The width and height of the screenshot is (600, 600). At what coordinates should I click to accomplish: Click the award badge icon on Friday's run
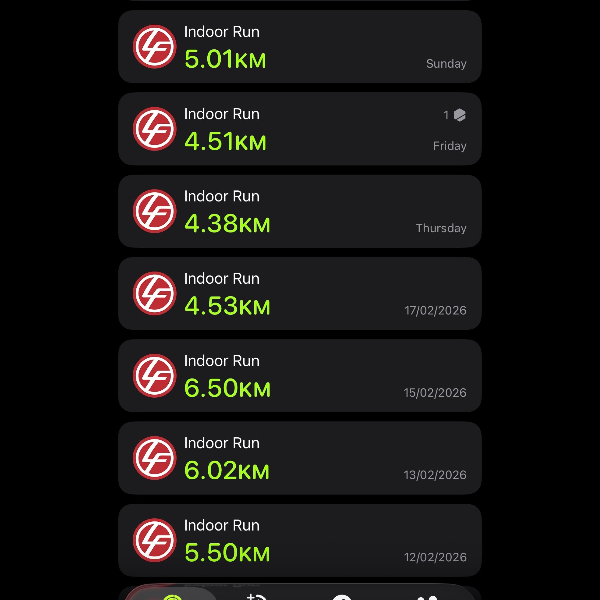pyautogui.click(x=459, y=115)
